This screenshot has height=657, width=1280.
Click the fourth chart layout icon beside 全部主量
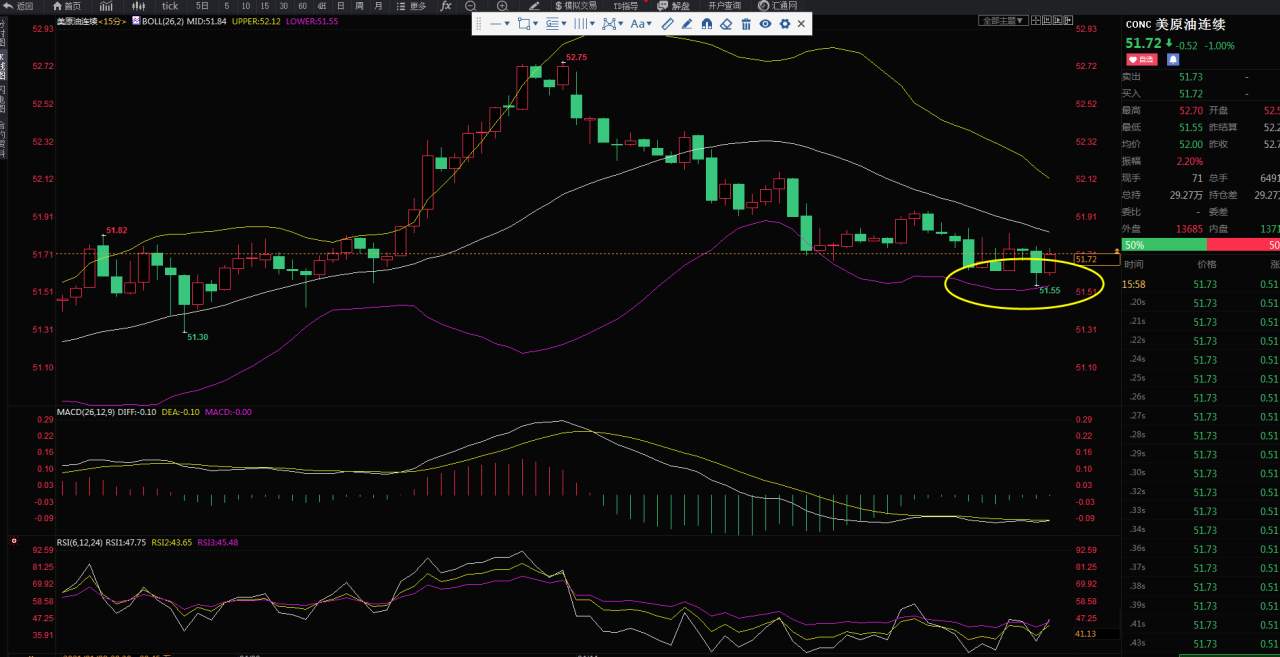point(1068,20)
